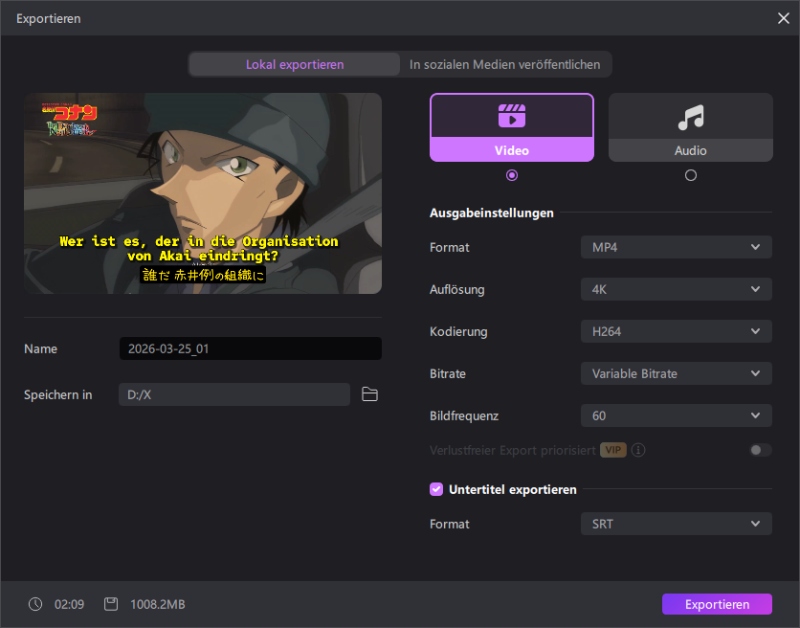Select the Video radio button

512,175
